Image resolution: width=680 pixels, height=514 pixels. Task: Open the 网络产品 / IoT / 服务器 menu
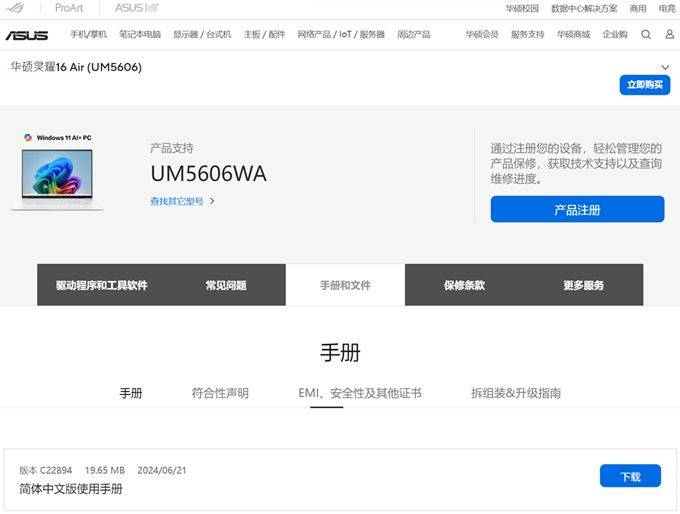(x=341, y=34)
